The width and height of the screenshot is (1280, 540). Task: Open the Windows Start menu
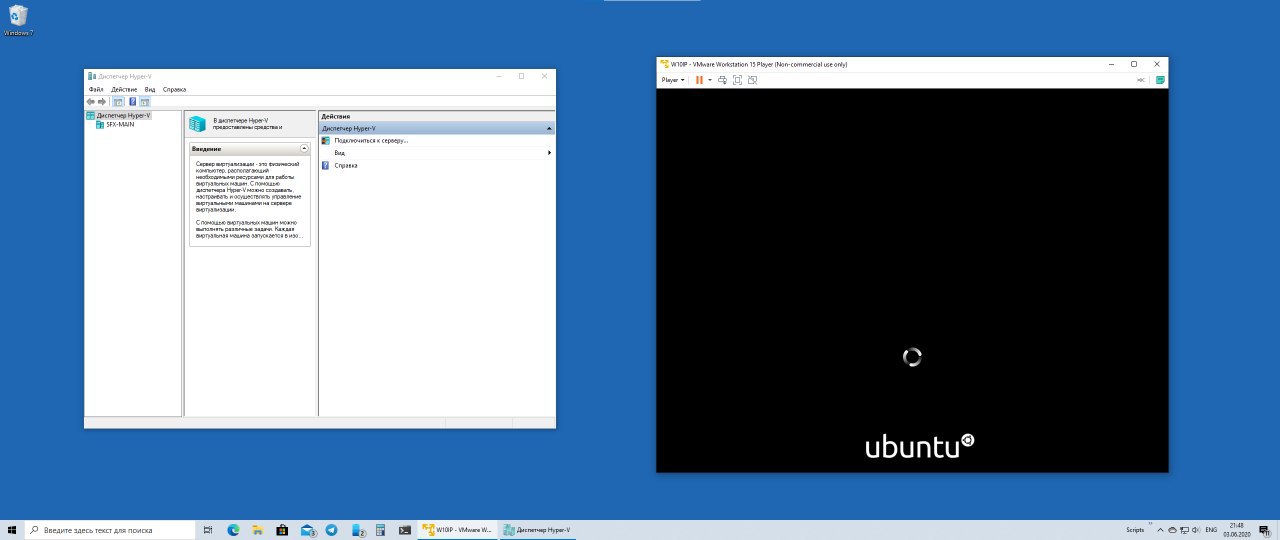tap(12, 529)
